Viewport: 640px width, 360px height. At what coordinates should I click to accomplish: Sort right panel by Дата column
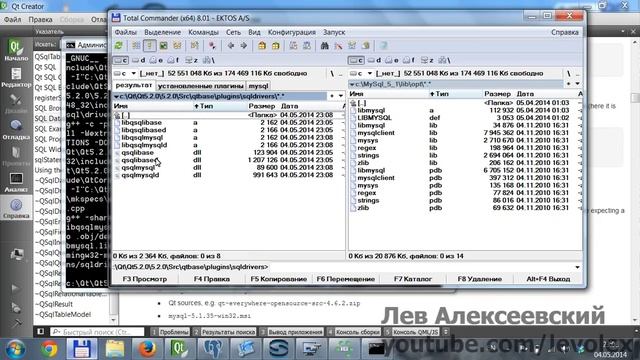click(x=525, y=94)
